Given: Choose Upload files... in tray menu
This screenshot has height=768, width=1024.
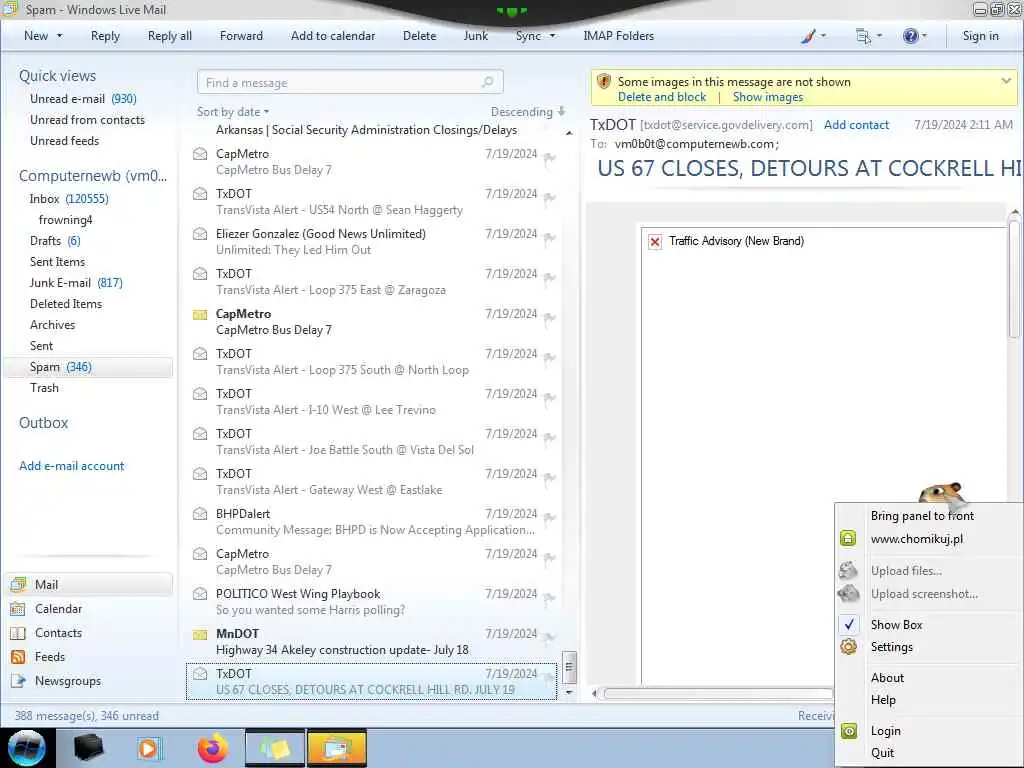Looking at the screenshot, I should (906, 571).
